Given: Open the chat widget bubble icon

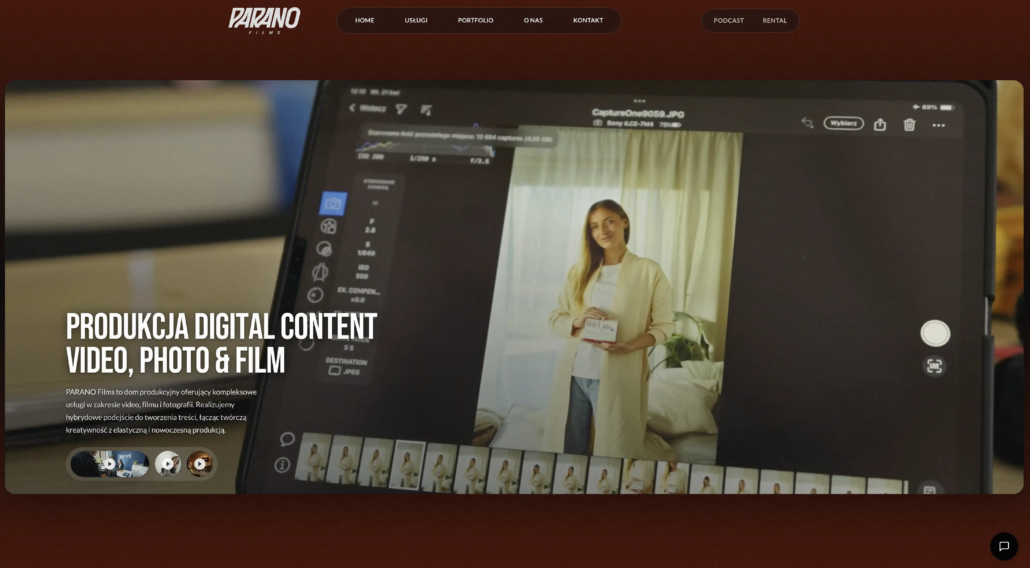Looking at the screenshot, I should (x=1004, y=546).
